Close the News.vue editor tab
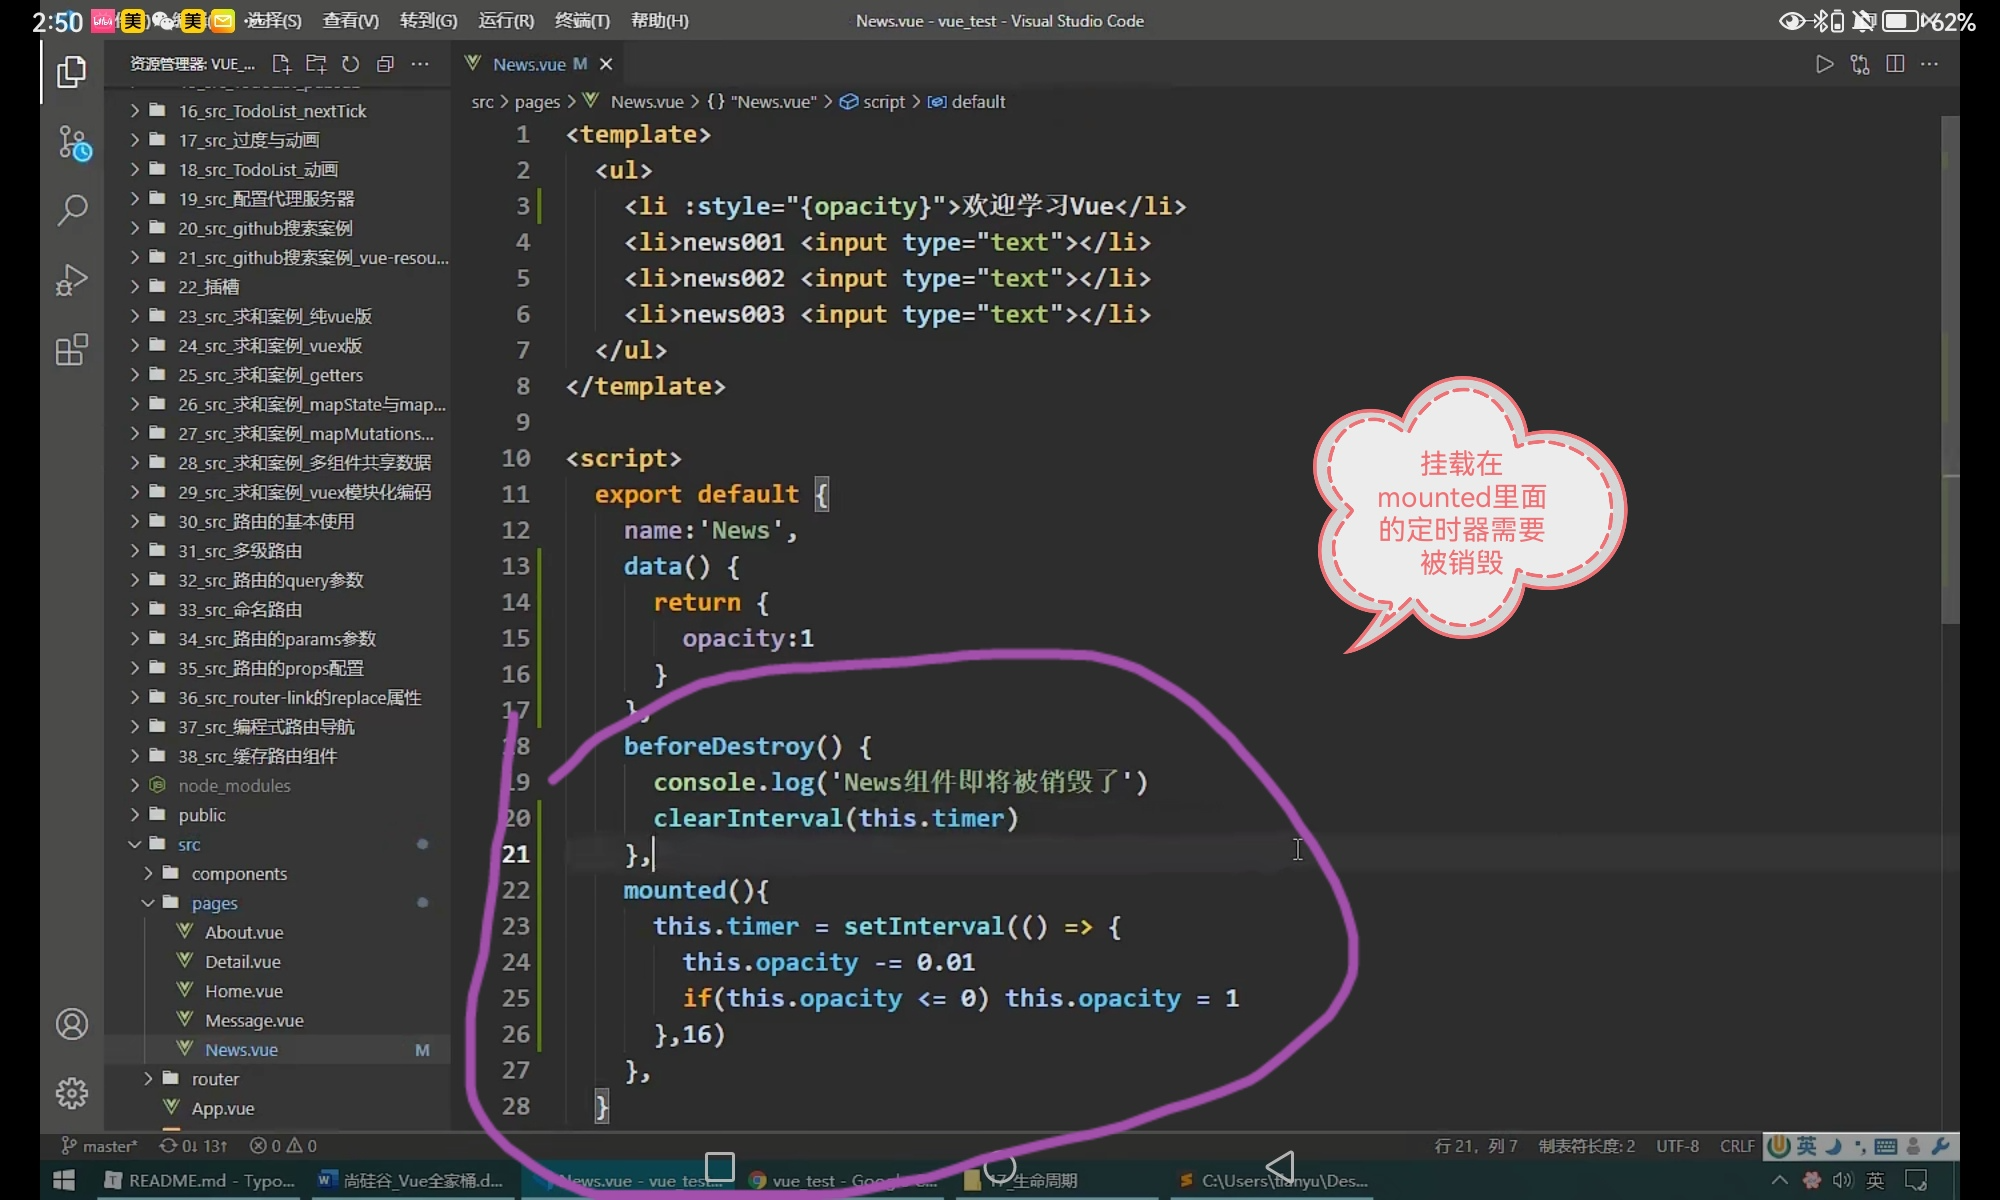The width and height of the screenshot is (2000, 1200). (x=605, y=65)
